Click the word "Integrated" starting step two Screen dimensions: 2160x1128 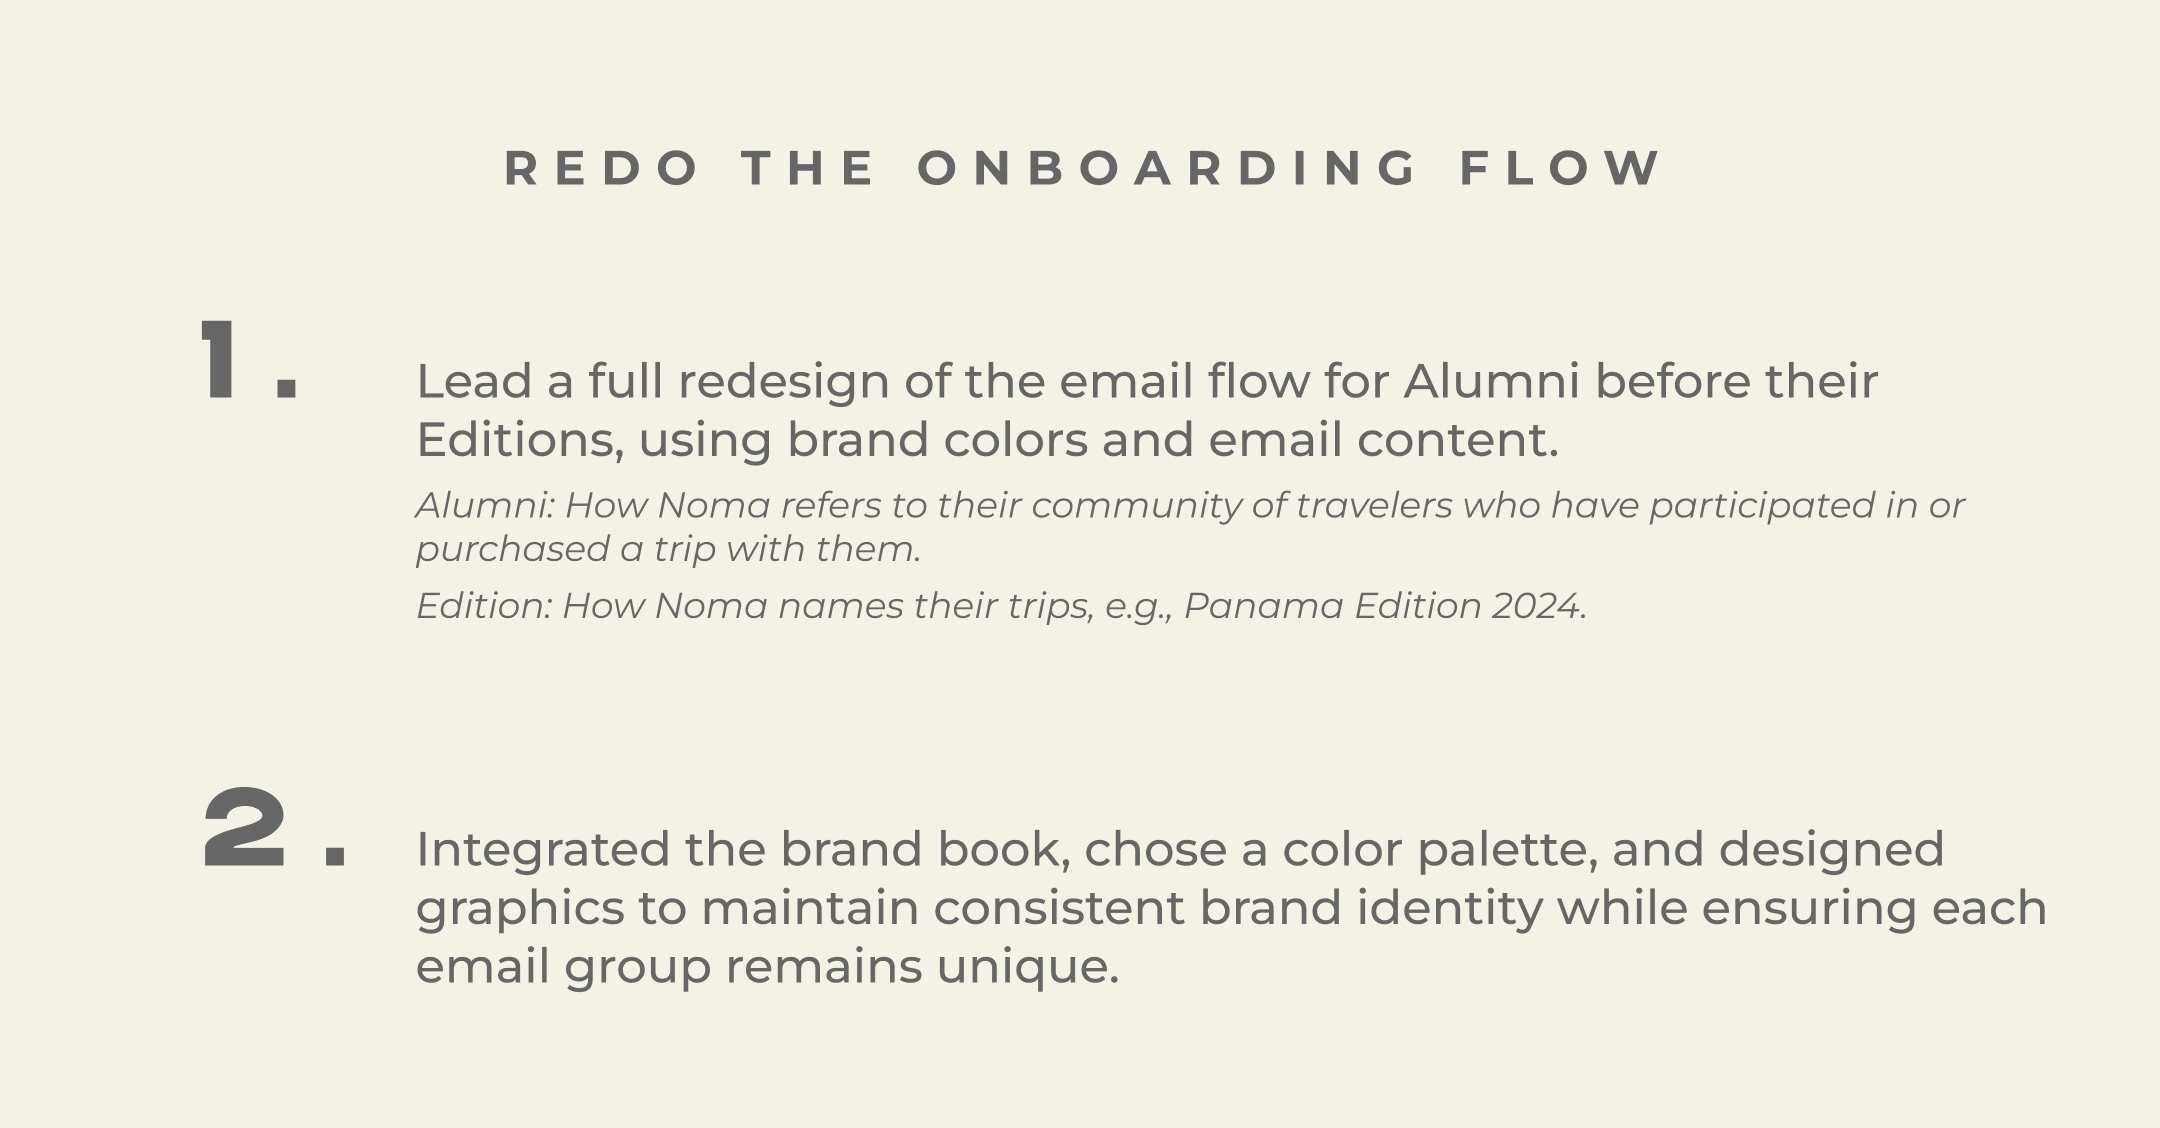click(x=542, y=849)
